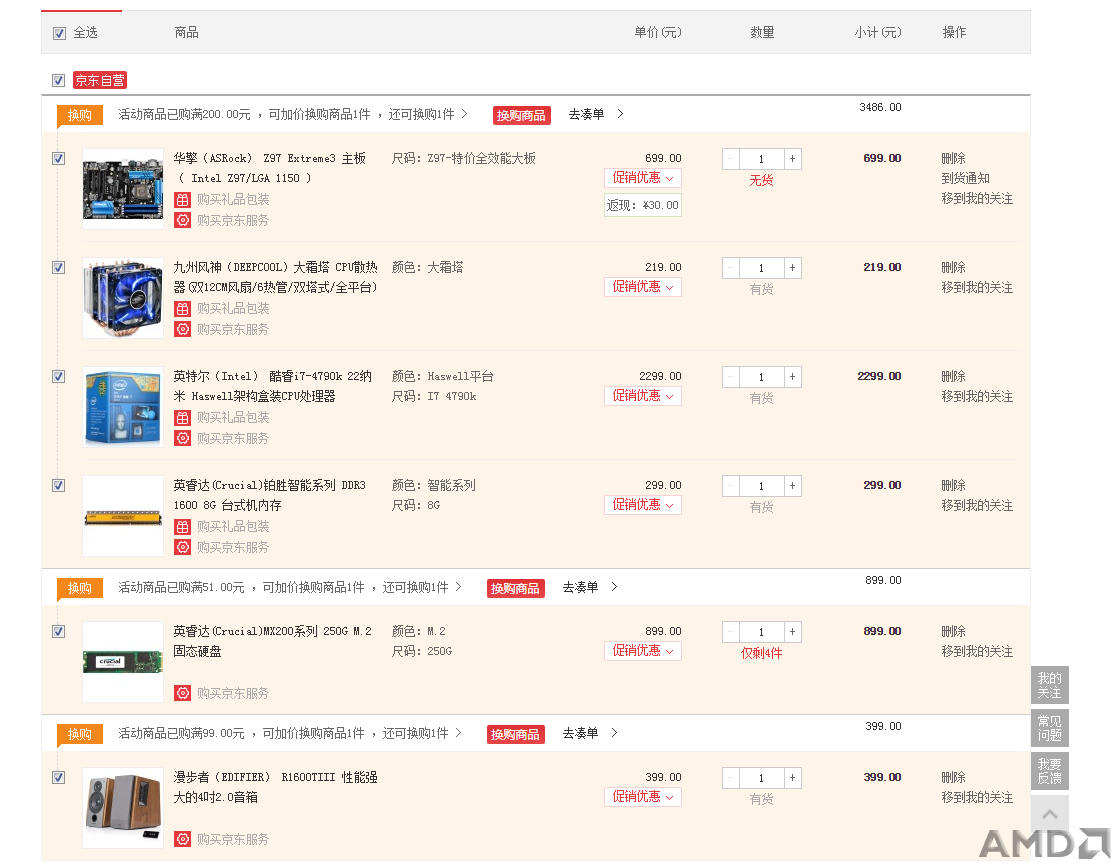Click 换购商品 button in 99.00元 promotion
Image resolution: width=1116 pixels, height=864 pixels.
click(516, 734)
